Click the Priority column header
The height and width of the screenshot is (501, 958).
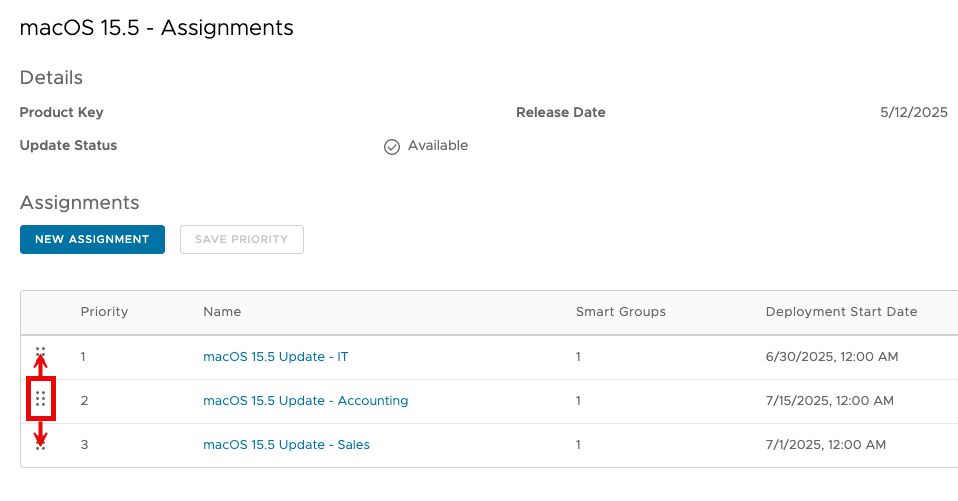[x=104, y=312]
